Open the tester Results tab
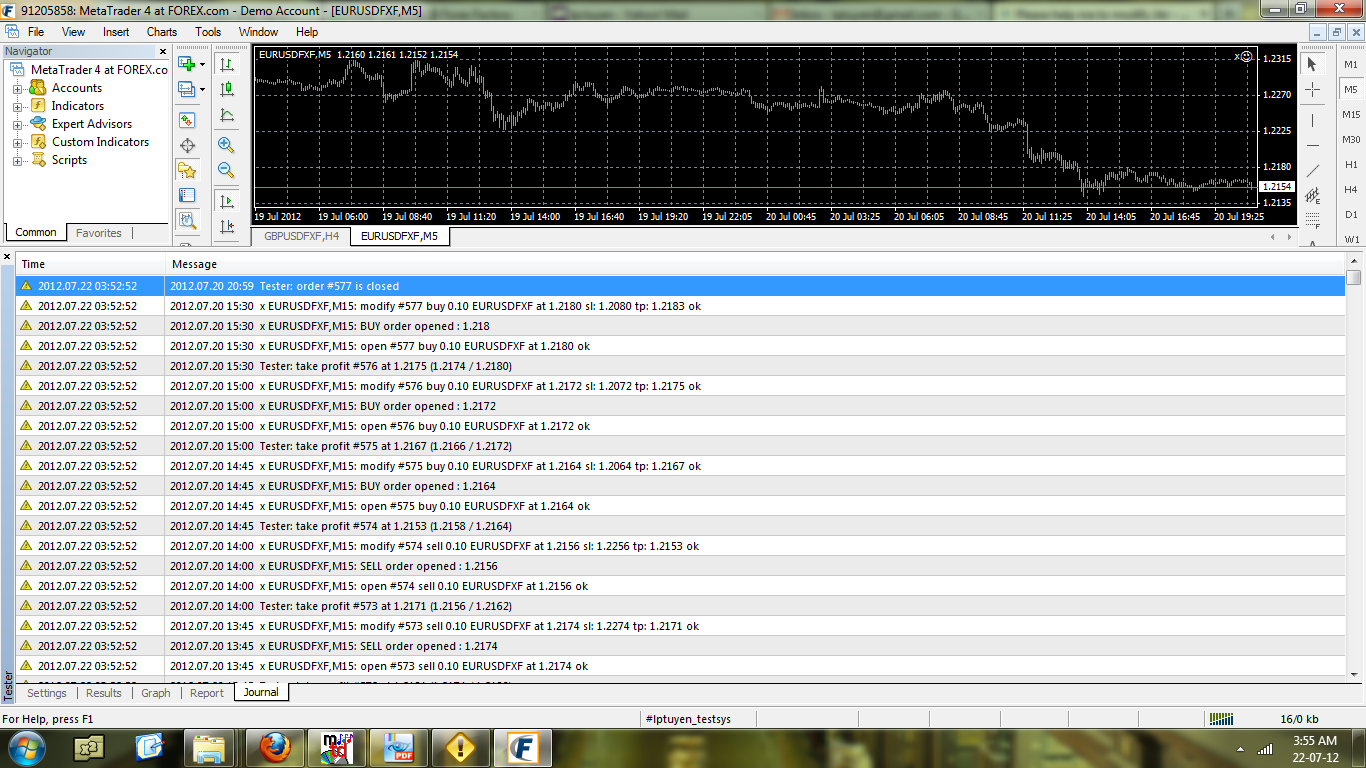The height and width of the screenshot is (768, 1366). point(103,693)
